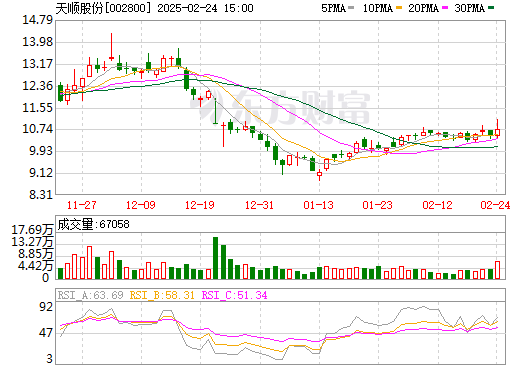Image resolution: width=520 pixels, height=365 pixels.
Task: Click the 11-27 date axis label
Action: tap(82, 205)
